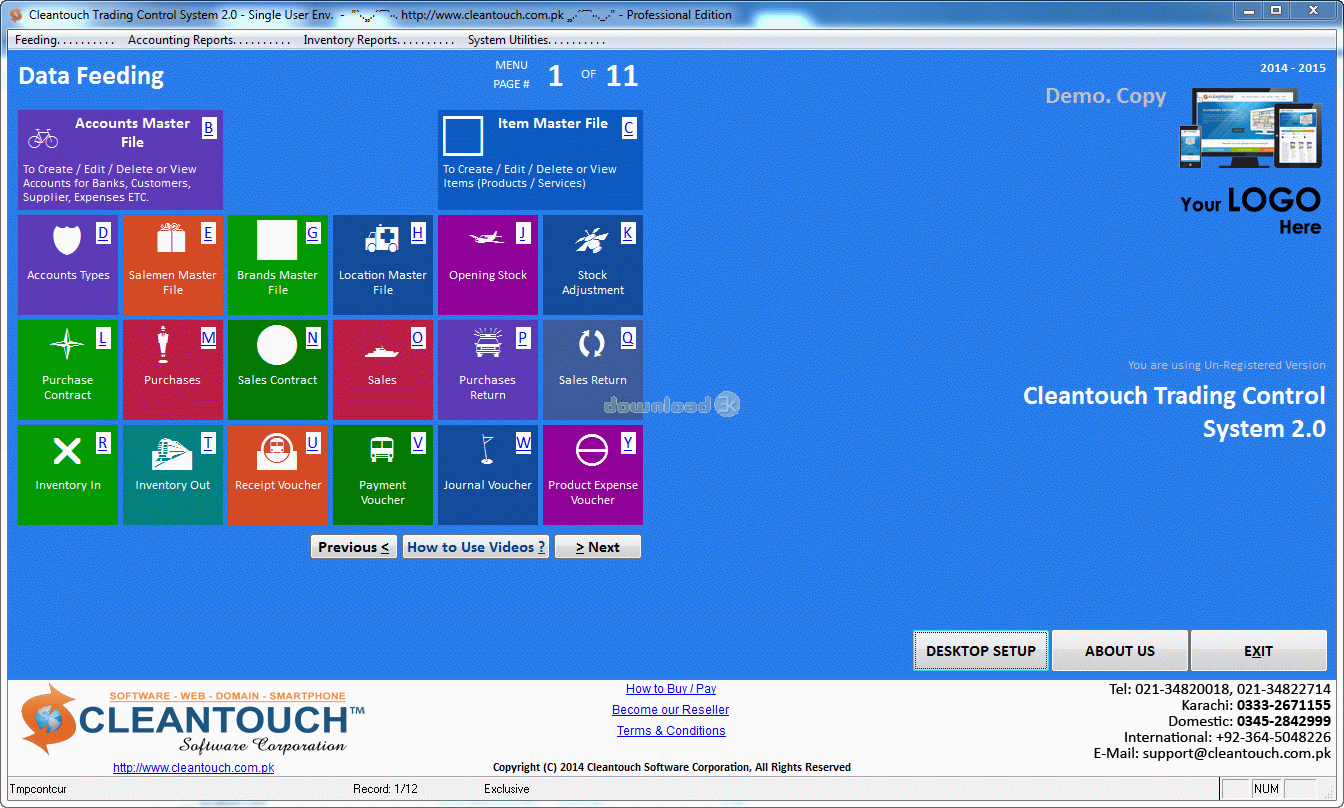Open Salemen Master File gift icon

[x=172, y=239]
